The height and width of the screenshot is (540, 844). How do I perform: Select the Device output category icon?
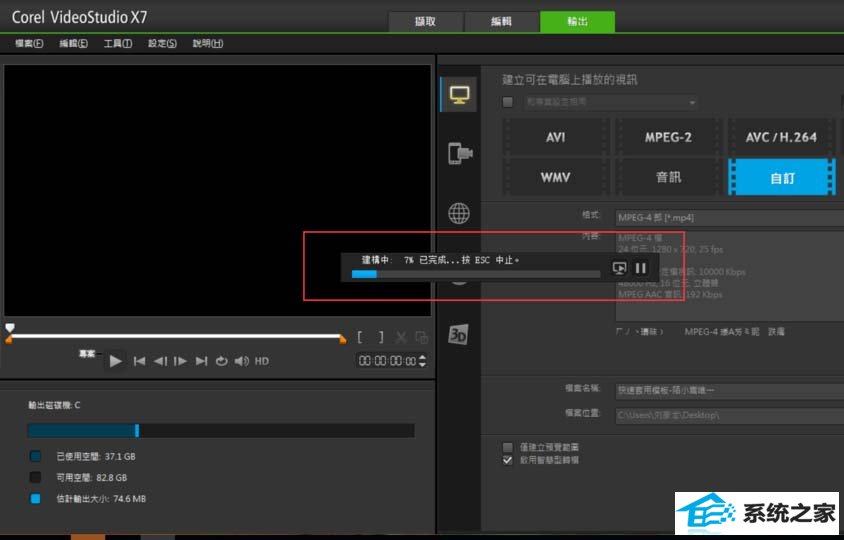pyautogui.click(x=460, y=153)
